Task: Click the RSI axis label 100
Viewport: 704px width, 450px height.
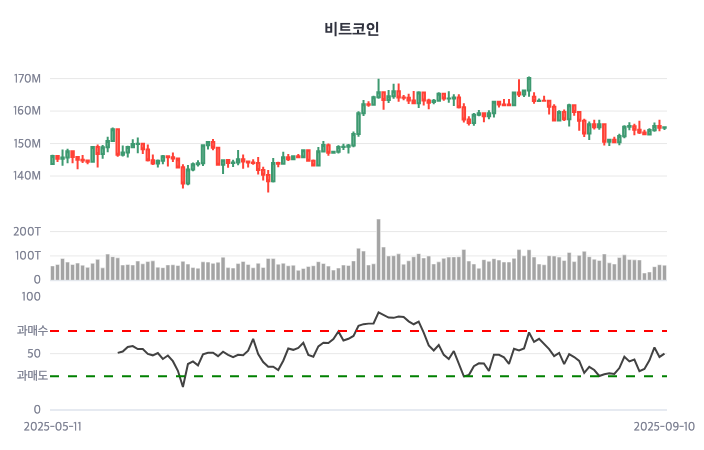Action: click(31, 297)
